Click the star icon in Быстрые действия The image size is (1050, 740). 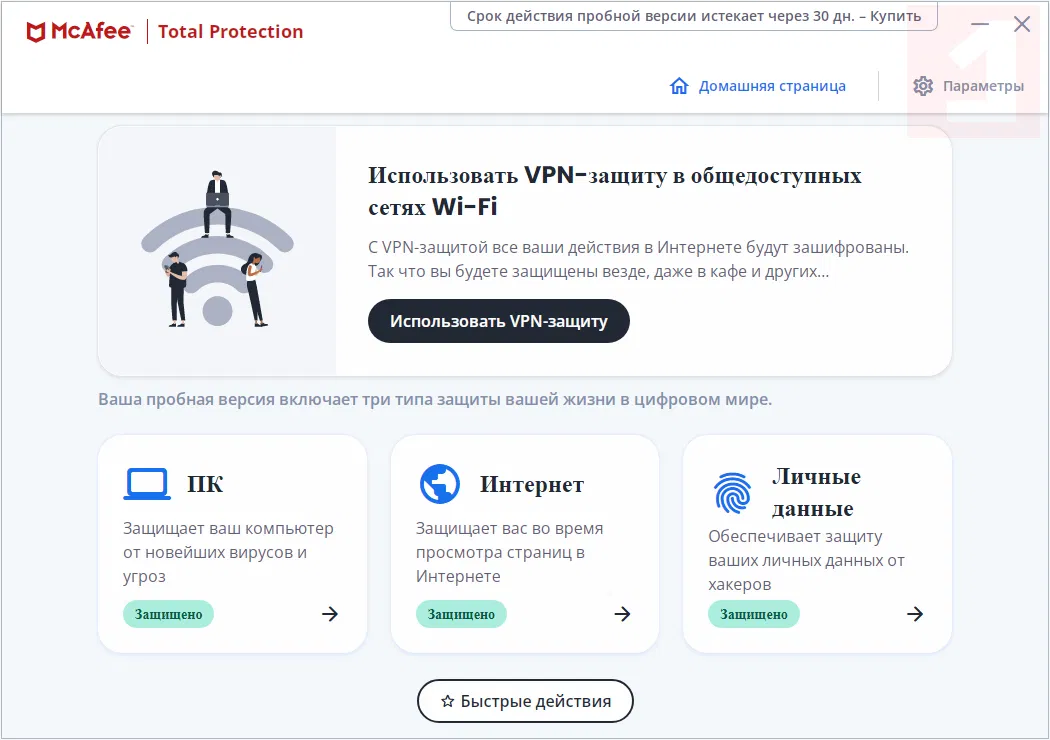click(448, 701)
